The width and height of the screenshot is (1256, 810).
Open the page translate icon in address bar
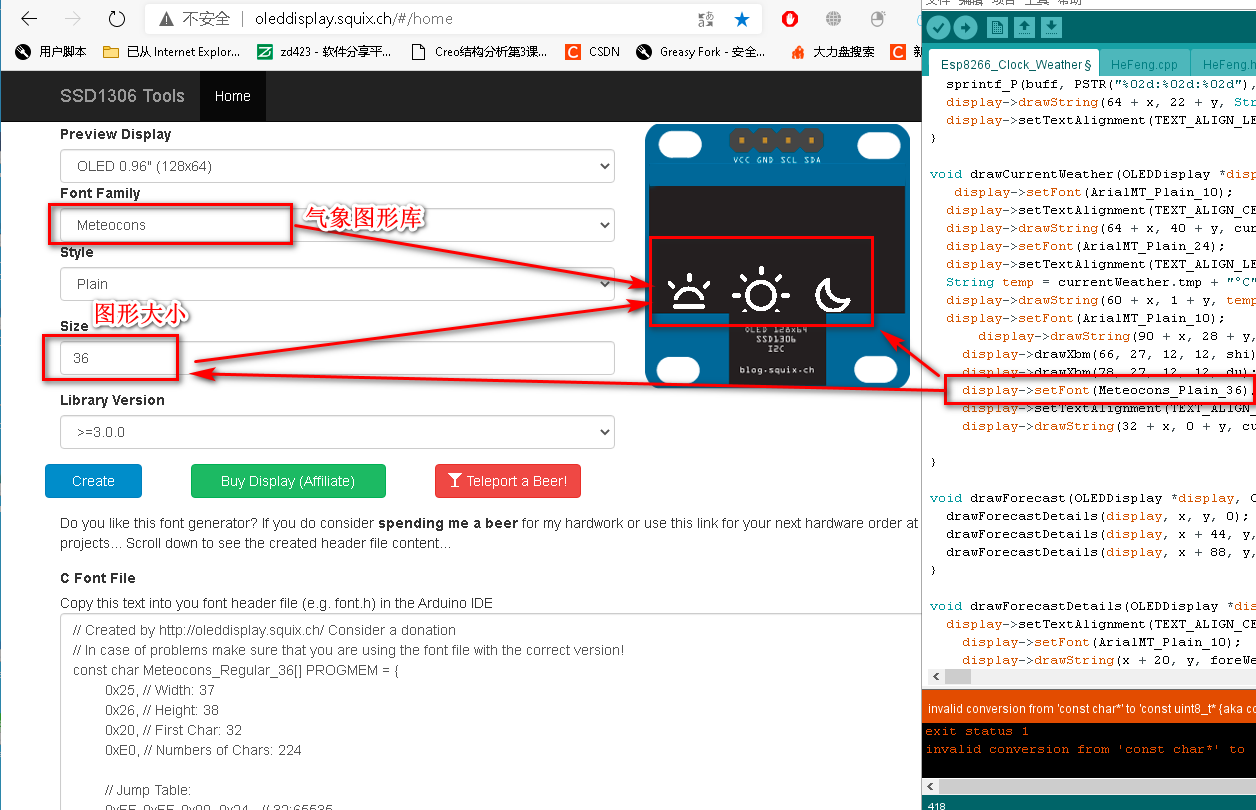click(705, 18)
